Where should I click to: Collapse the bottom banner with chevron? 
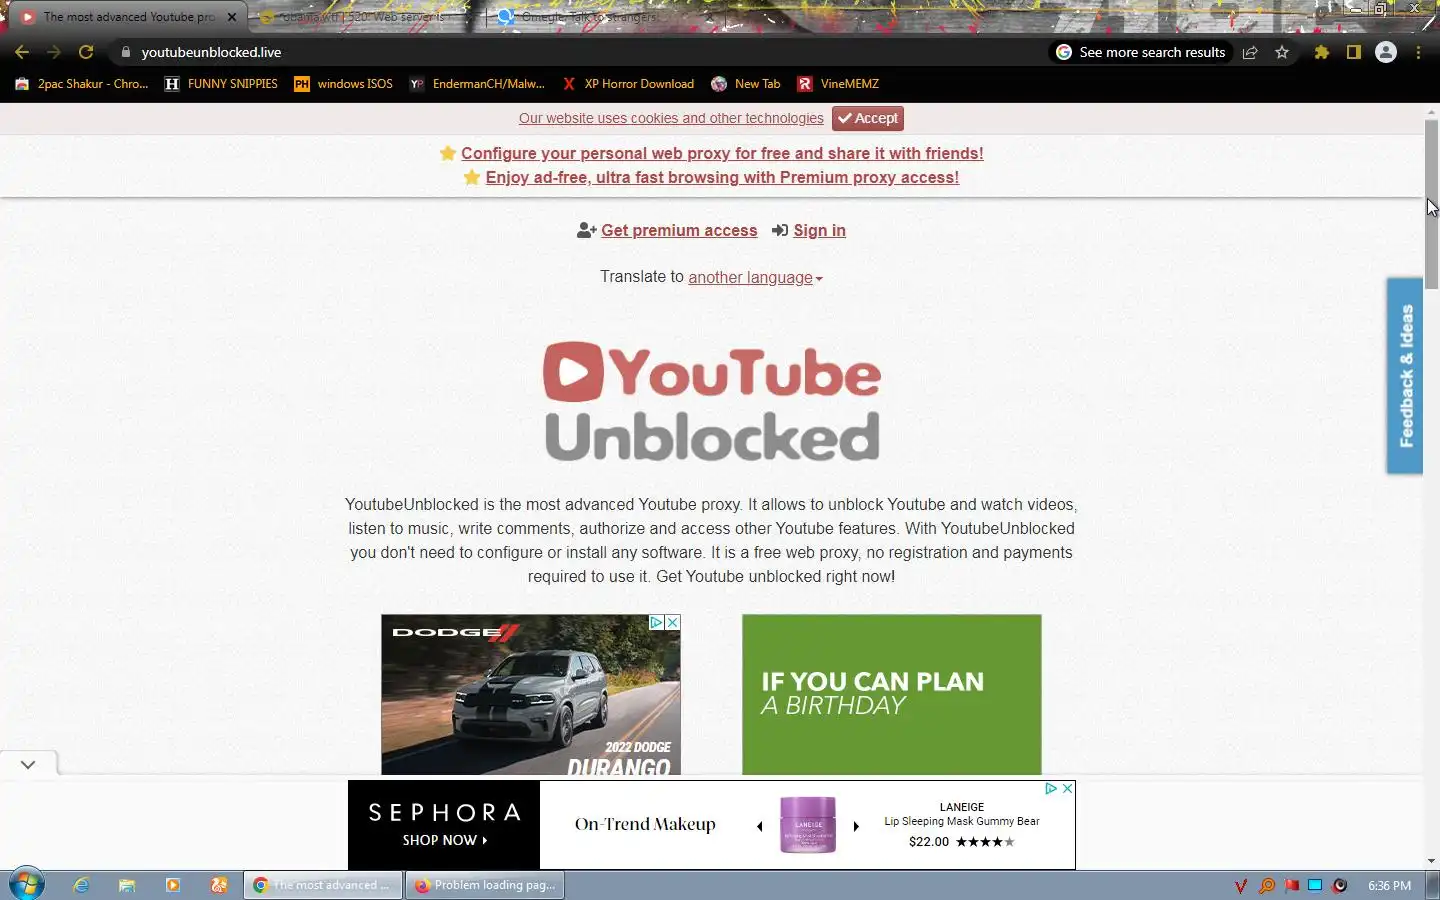pos(28,764)
